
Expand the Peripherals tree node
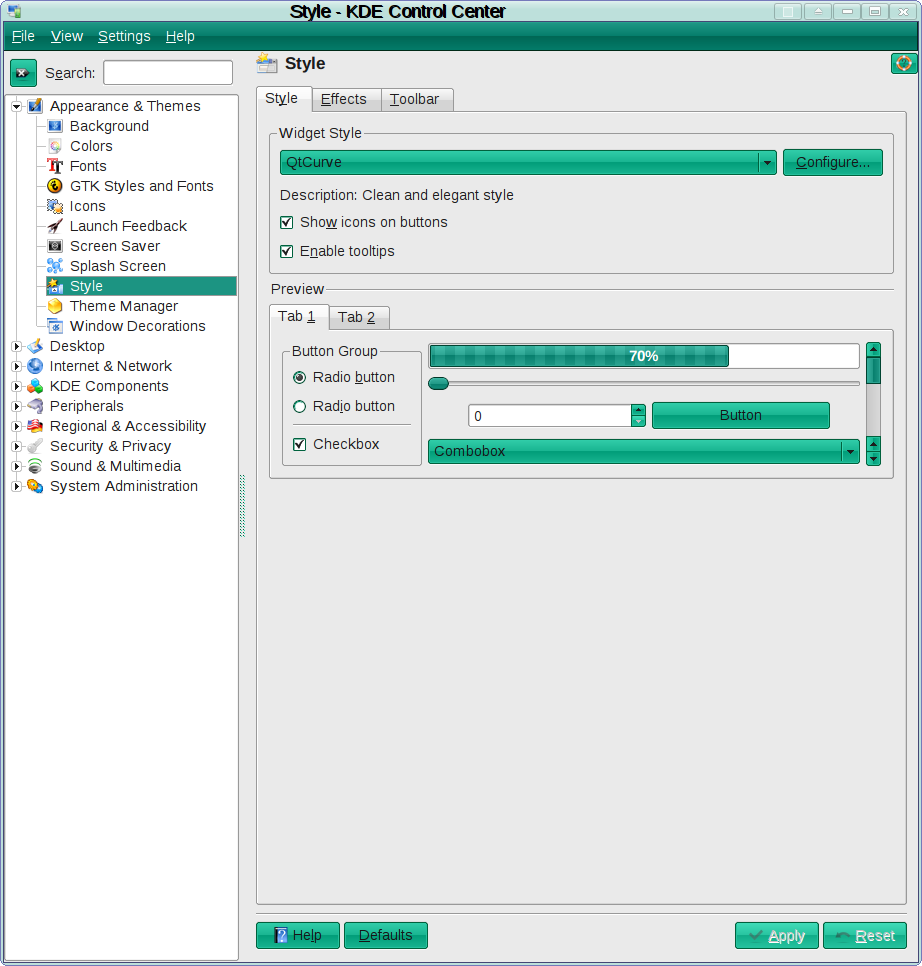(17, 407)
